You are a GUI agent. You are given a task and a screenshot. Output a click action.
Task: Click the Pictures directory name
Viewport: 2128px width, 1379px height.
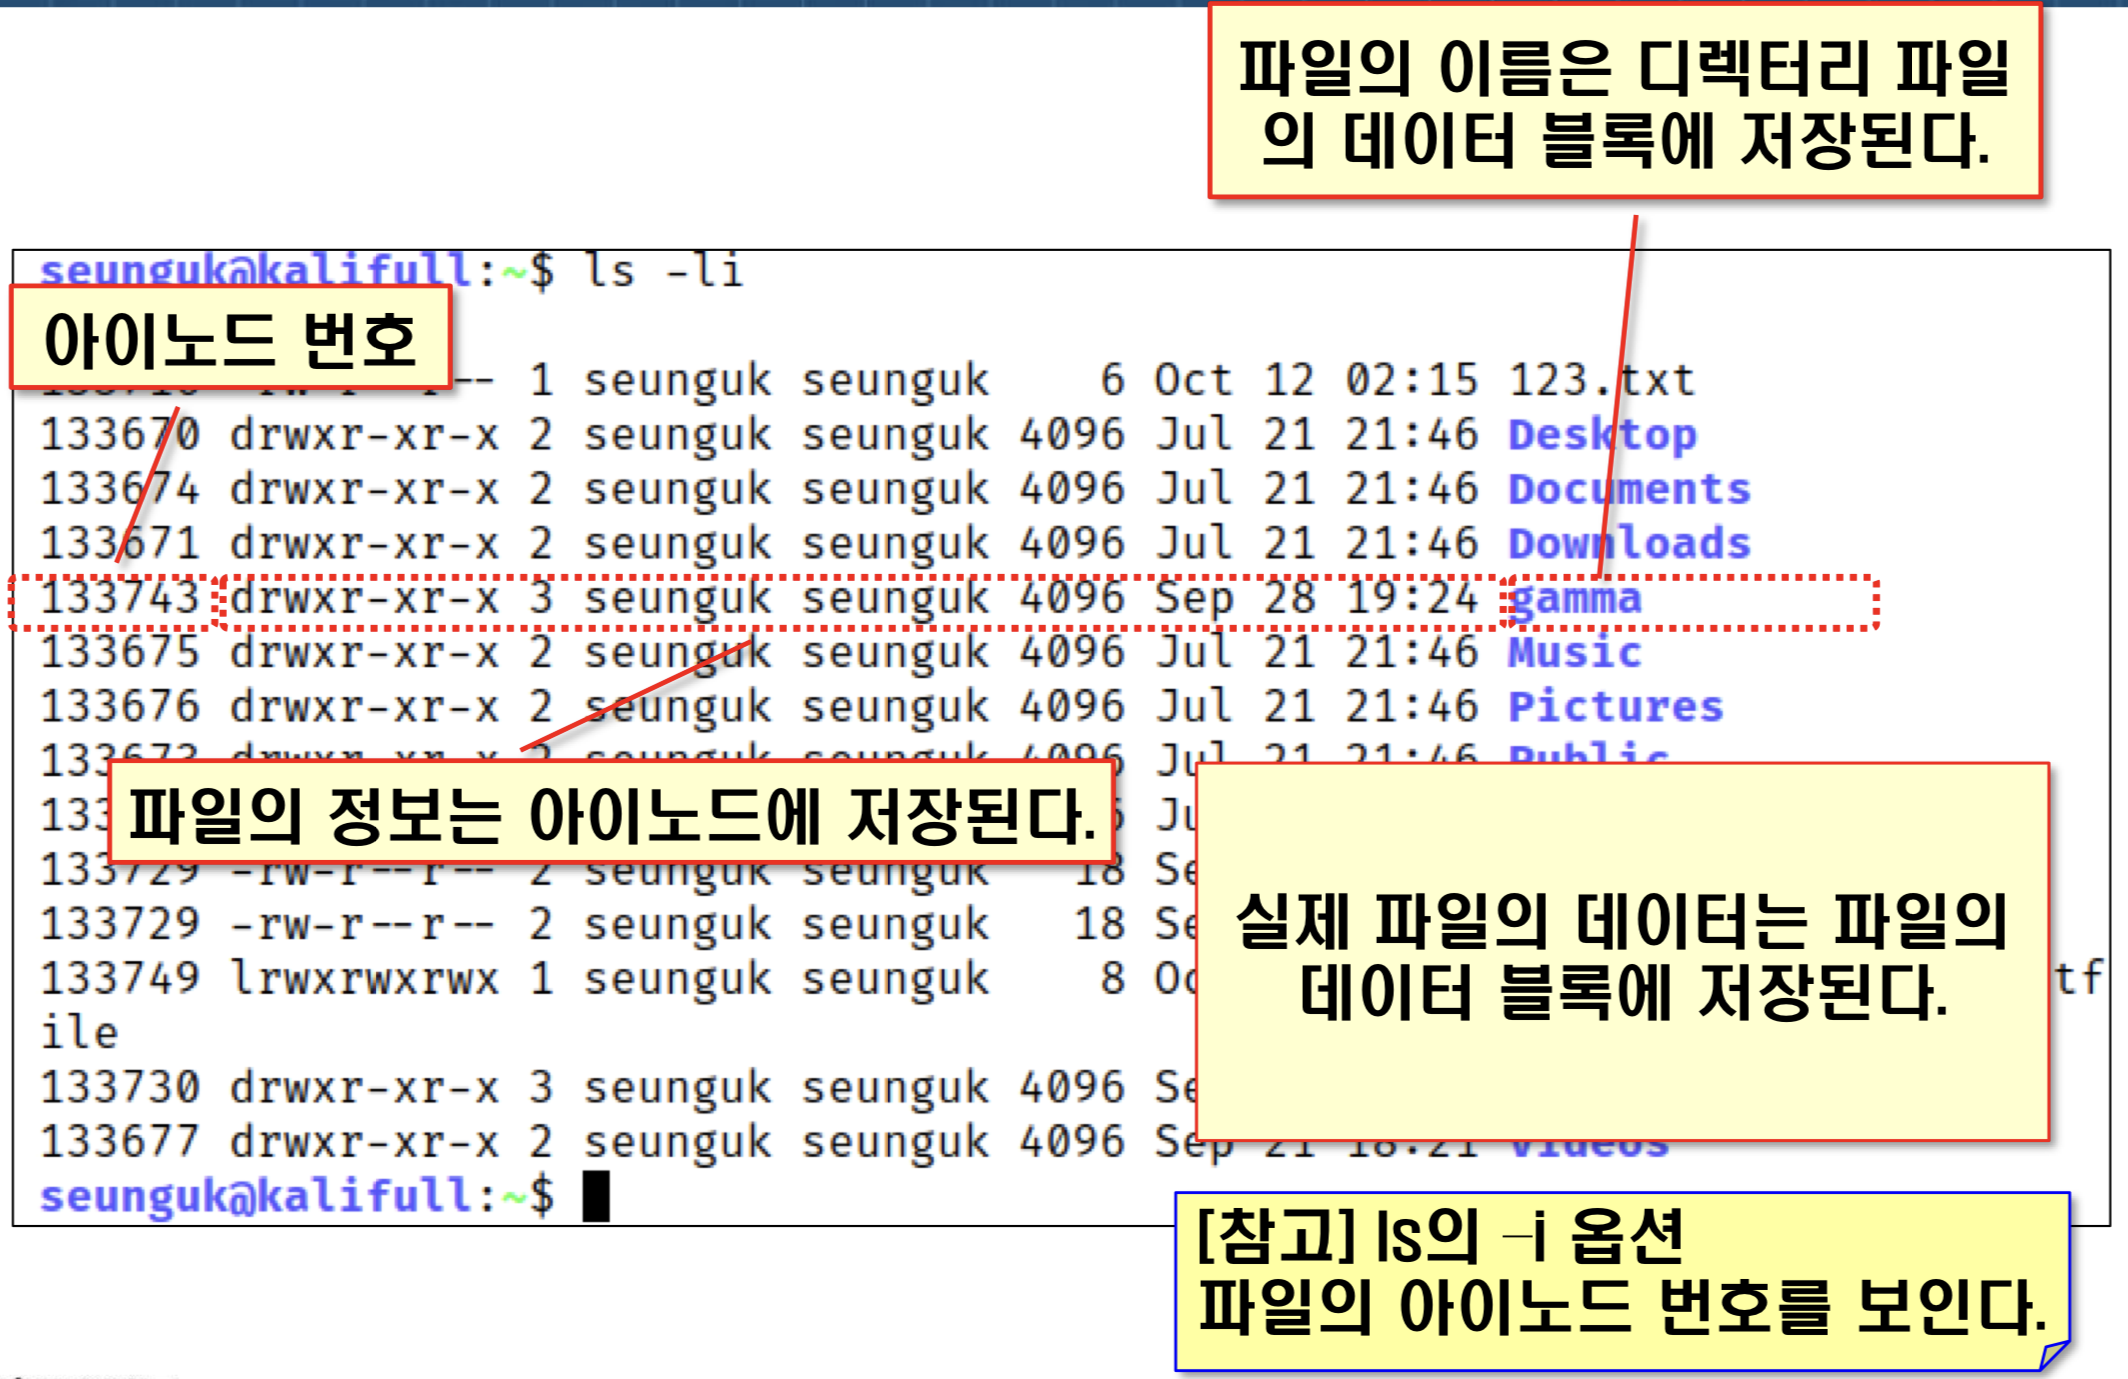tap(1615, 707)
